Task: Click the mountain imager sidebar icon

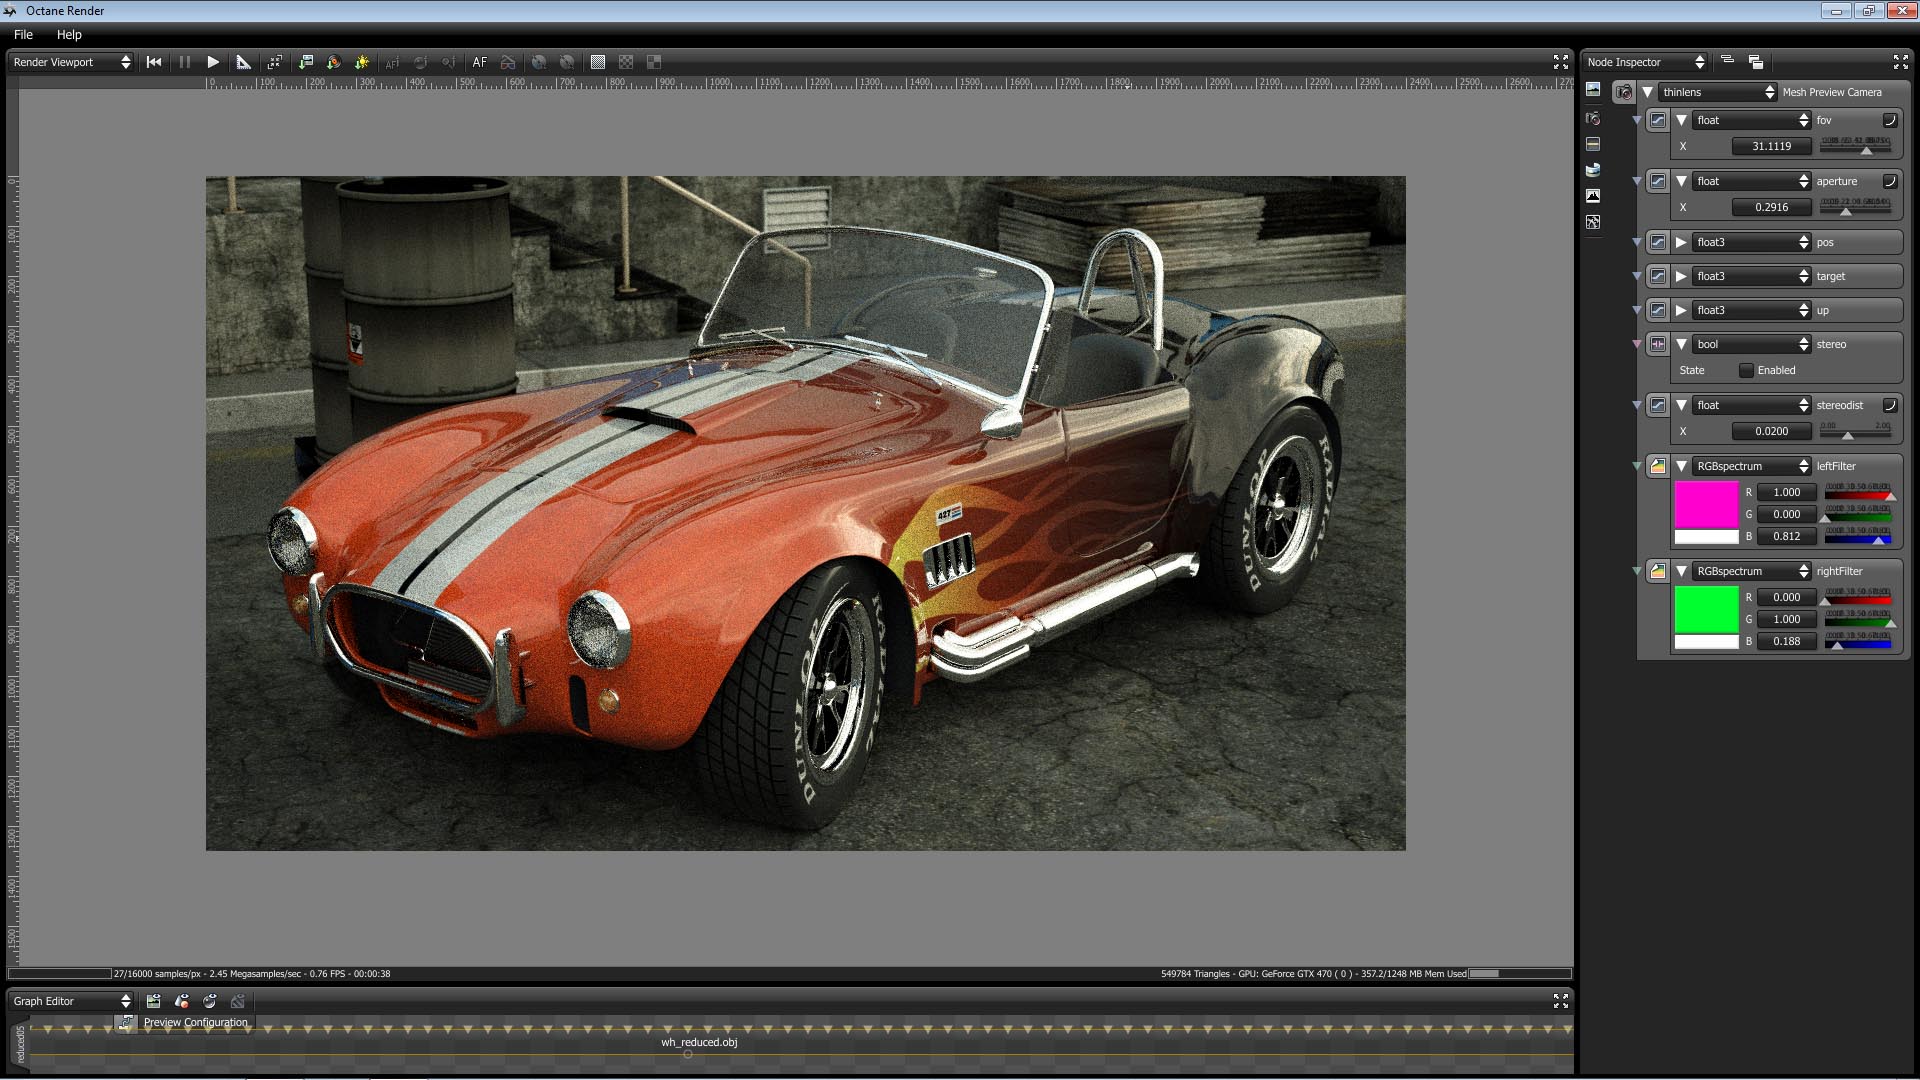Action: (1593, 196)
